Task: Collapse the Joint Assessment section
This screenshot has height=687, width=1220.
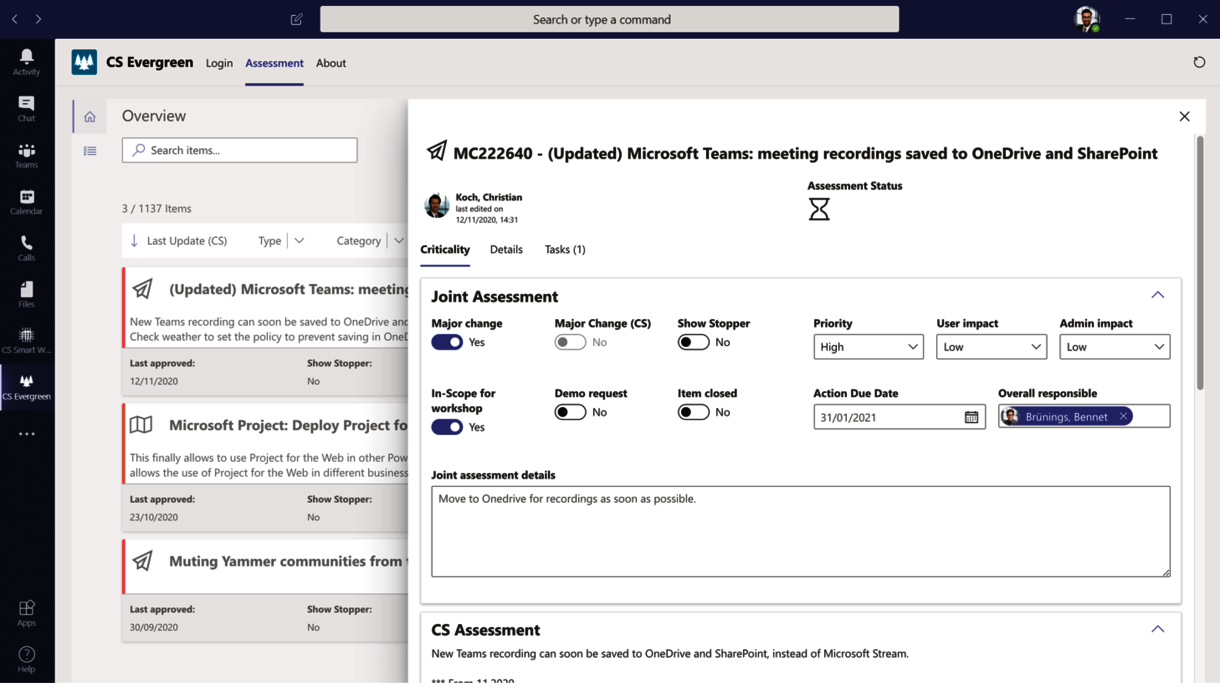Action: [x=1157, y=295]
